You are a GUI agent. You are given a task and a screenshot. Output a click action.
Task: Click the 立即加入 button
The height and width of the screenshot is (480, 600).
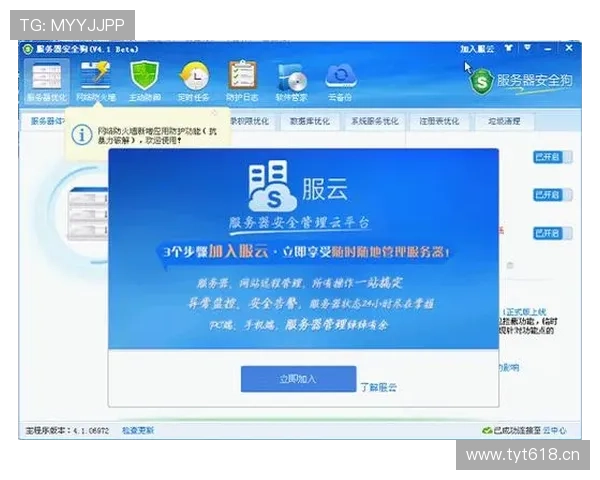[x=298, y=379]
